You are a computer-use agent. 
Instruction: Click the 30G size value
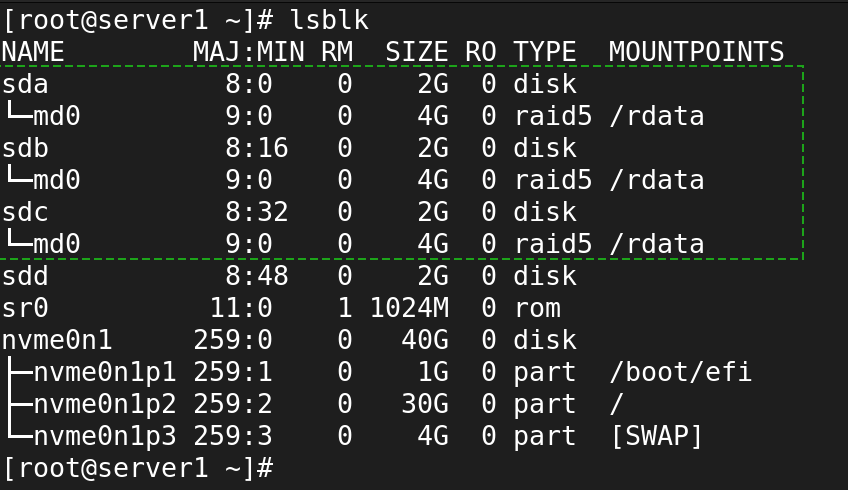(x=425, y=404)
